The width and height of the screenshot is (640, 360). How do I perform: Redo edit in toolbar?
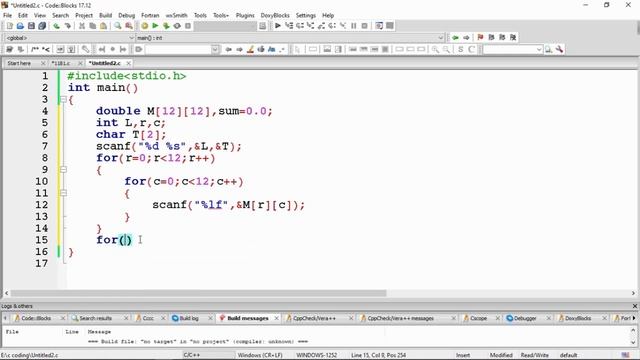67,26
